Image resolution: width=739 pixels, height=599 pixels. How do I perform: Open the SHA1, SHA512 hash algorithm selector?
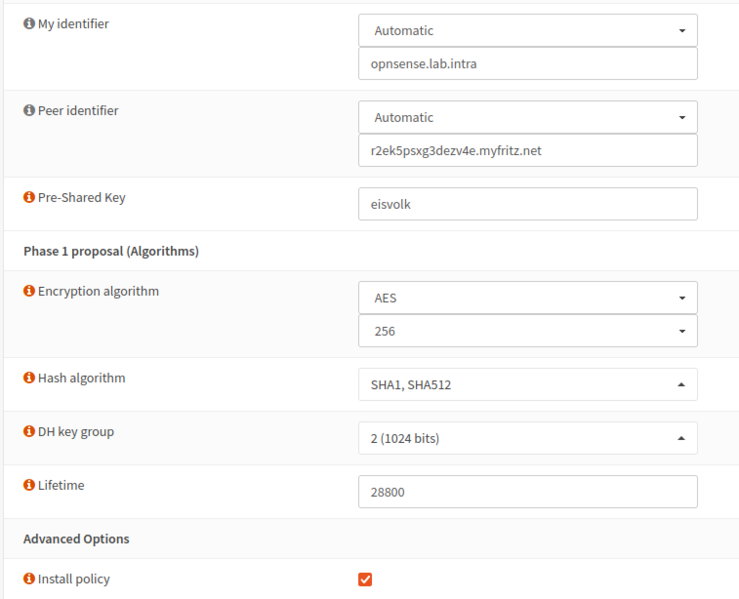[x=527, y=385]
